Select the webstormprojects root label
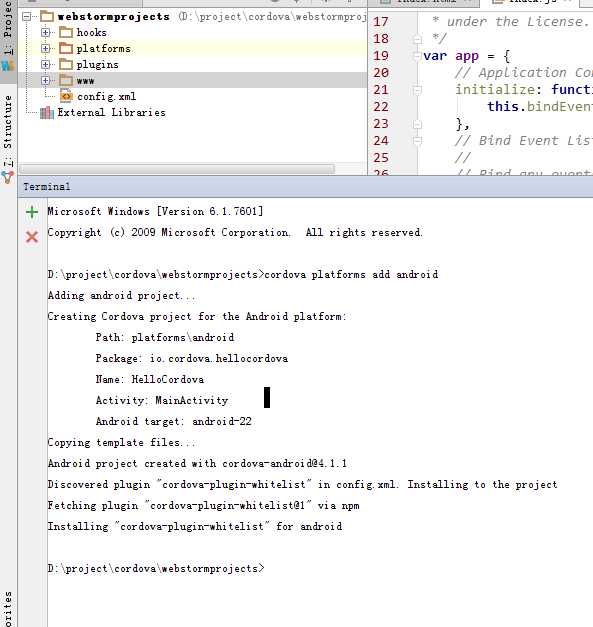The image size is (593, 627). pos(113,16)
